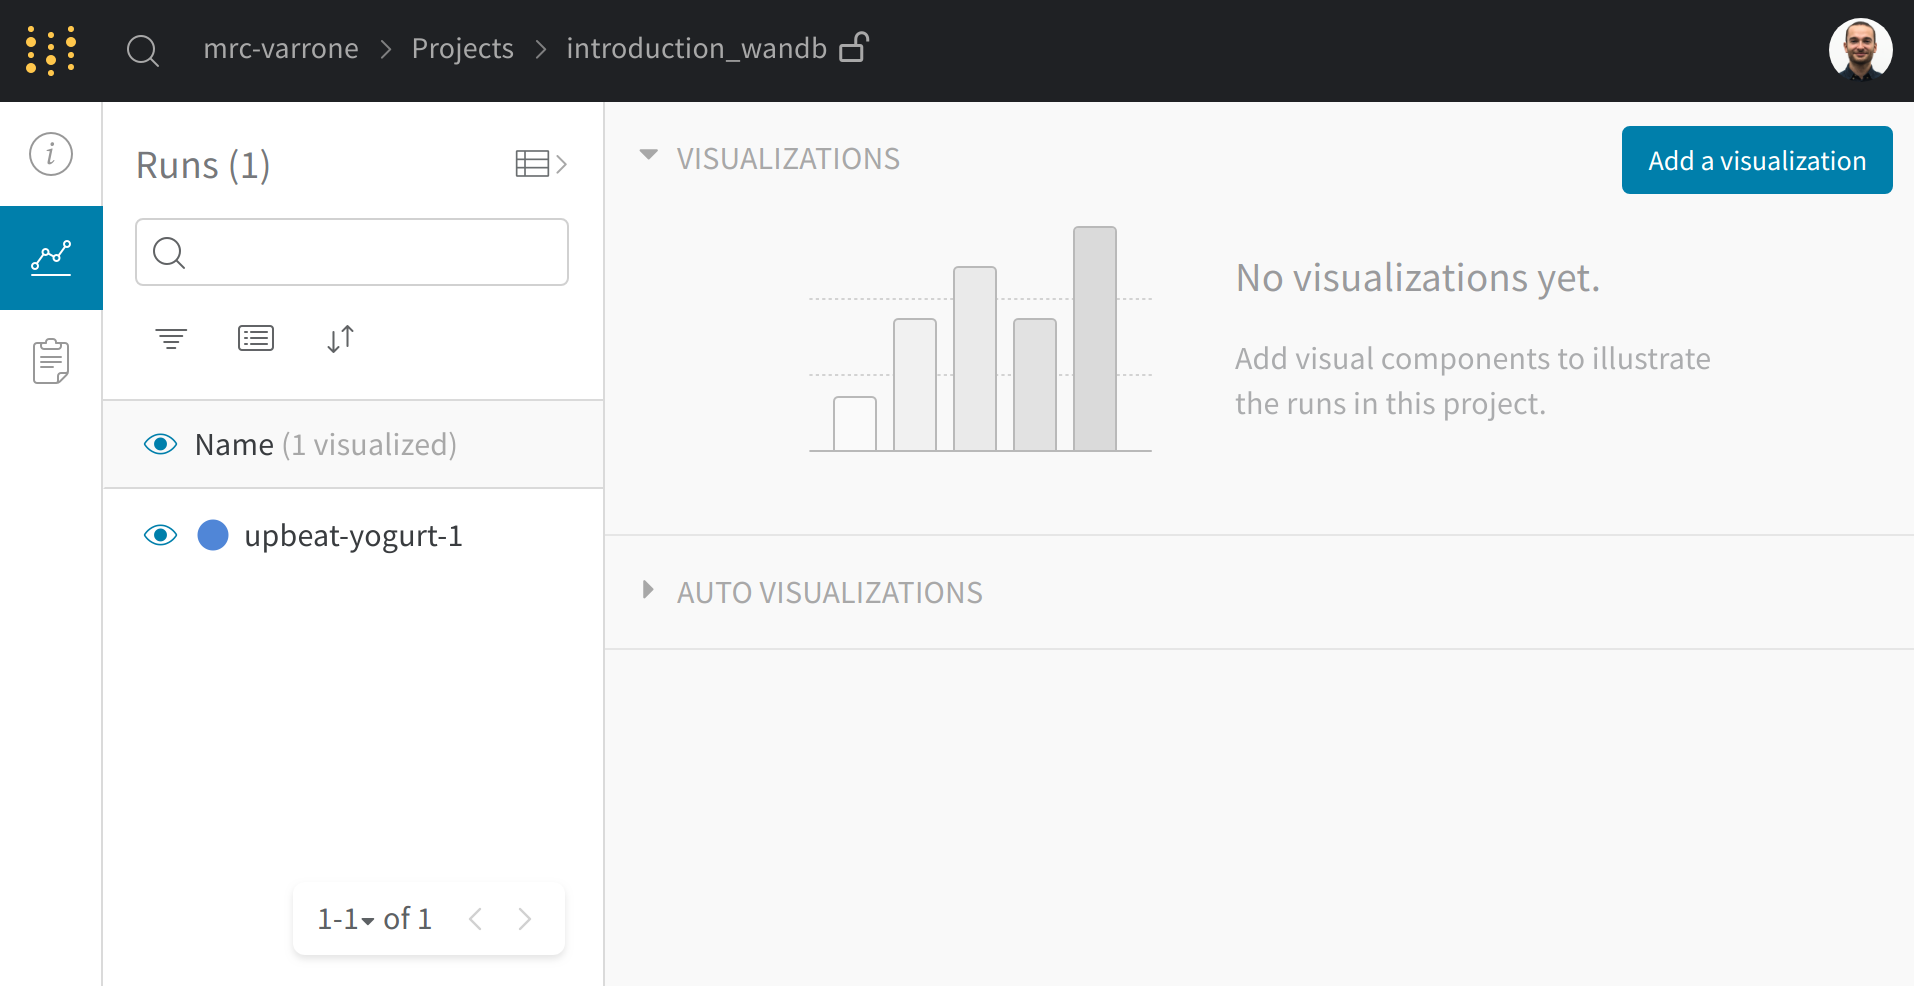Click Add a visualization button
1914x986 pixels.
[x=1757, y=160]
